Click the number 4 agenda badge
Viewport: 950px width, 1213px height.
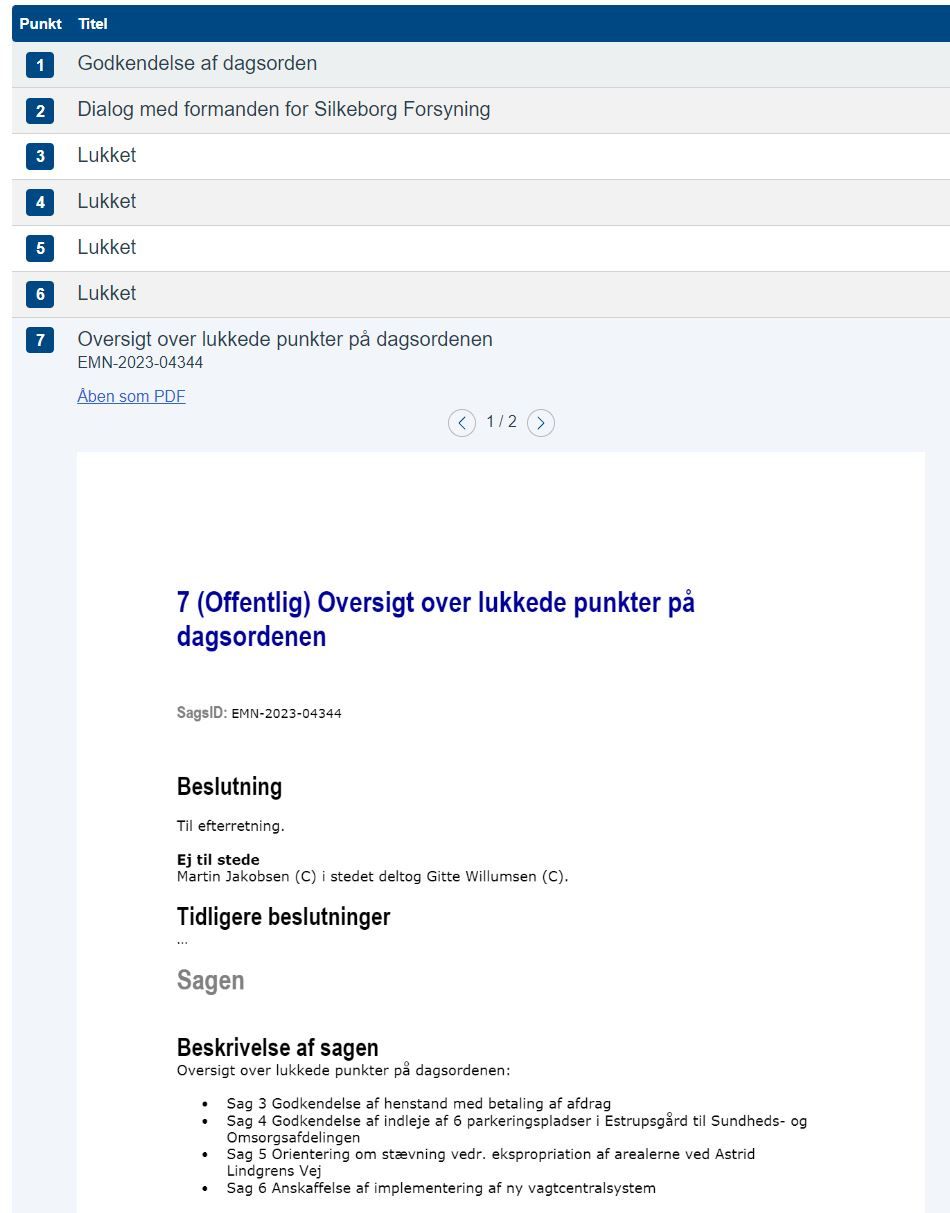tap(40, 203)
